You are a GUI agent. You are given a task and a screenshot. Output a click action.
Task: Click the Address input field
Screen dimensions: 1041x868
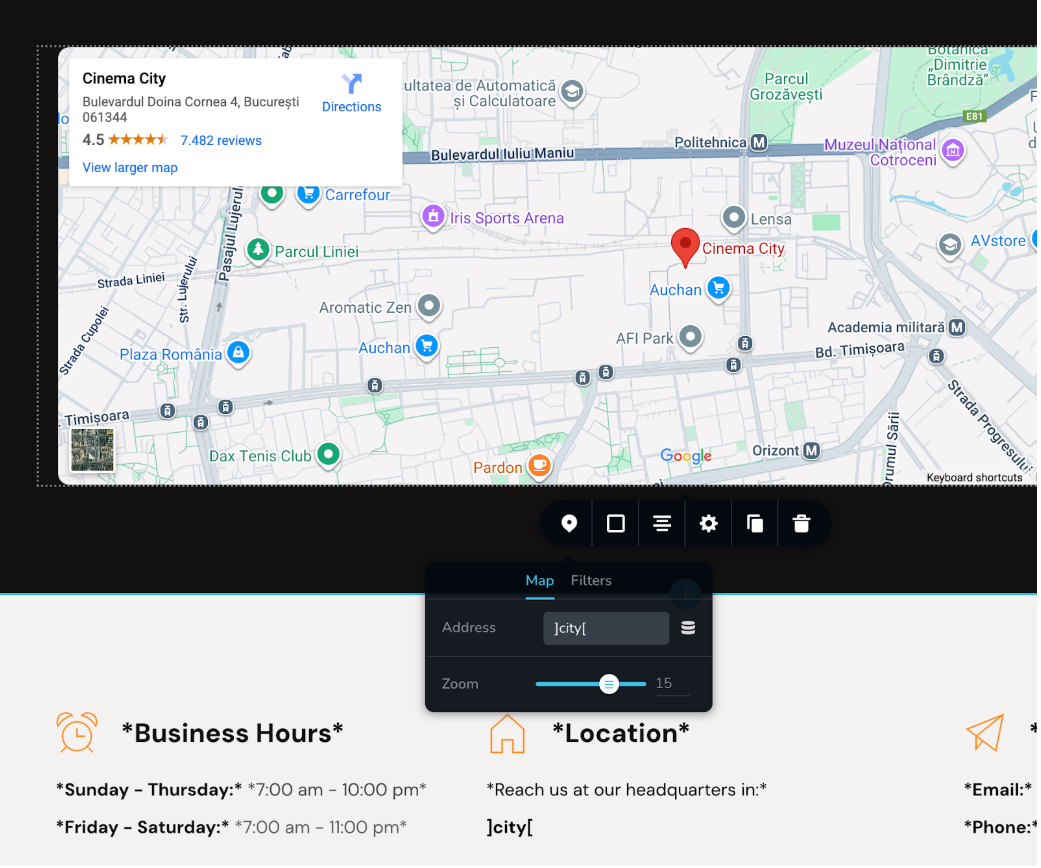coord(606,628)
